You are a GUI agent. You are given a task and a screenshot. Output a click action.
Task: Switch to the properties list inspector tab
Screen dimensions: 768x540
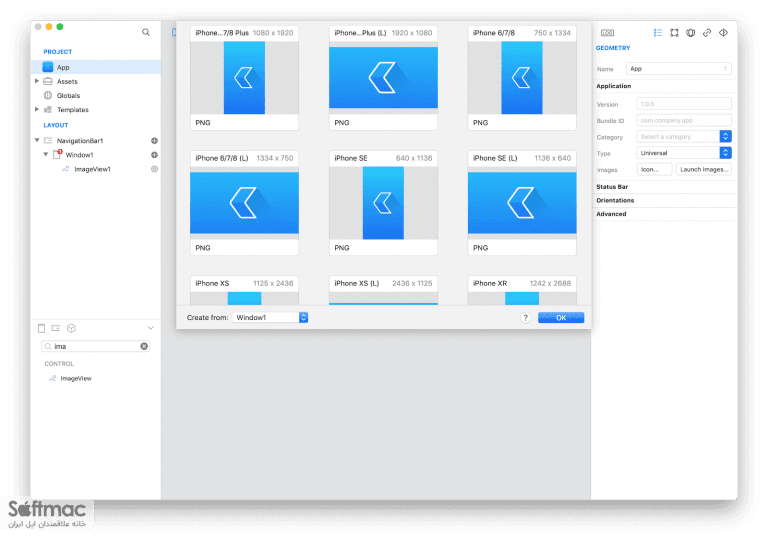(658, 33)
